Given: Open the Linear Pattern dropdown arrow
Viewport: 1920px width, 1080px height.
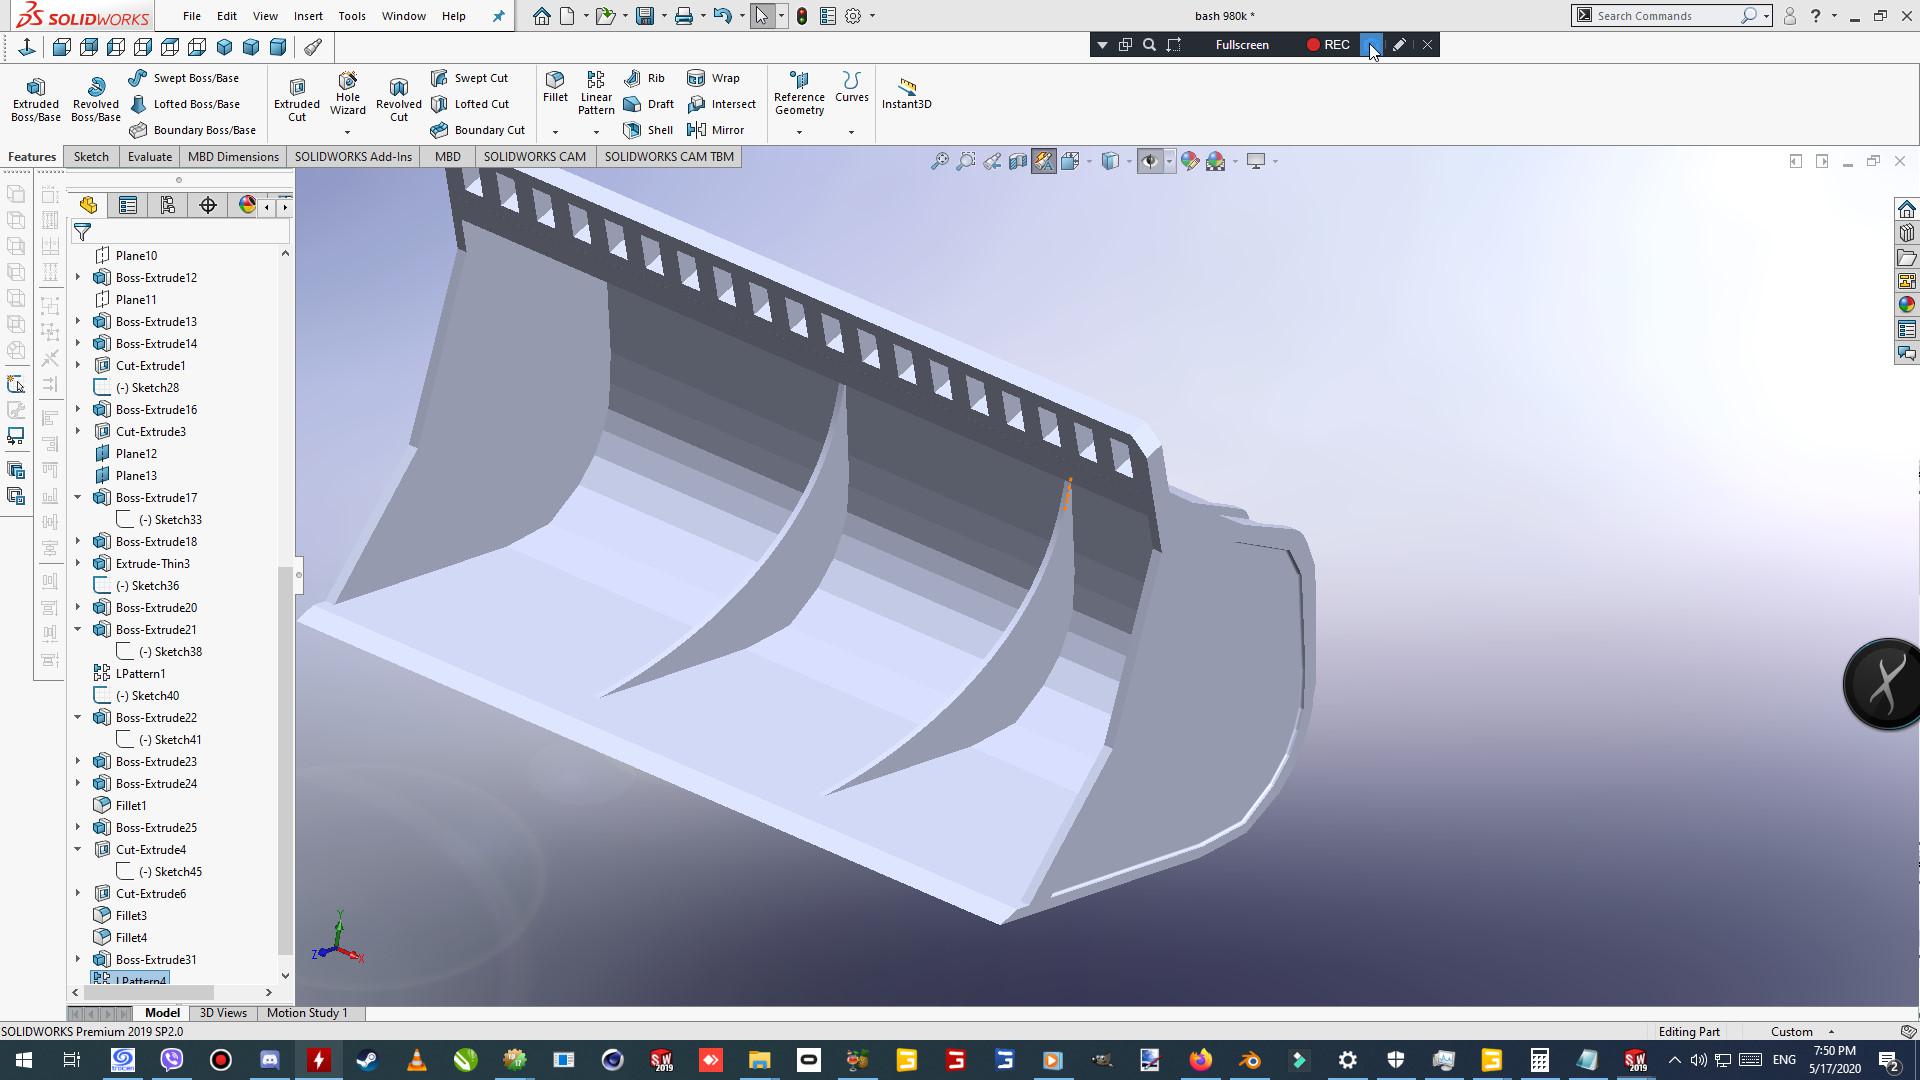Looking at the screenshot, I should [x=596, y=132].
